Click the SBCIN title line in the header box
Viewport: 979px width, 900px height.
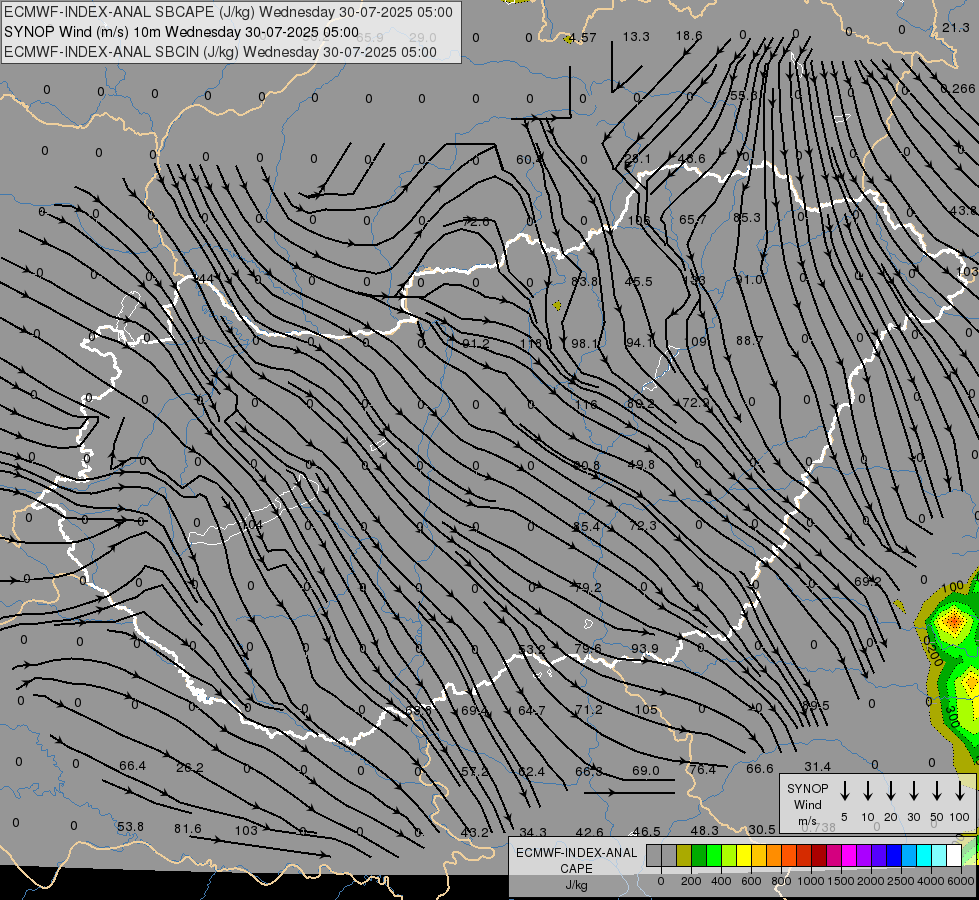coord(220,52)
